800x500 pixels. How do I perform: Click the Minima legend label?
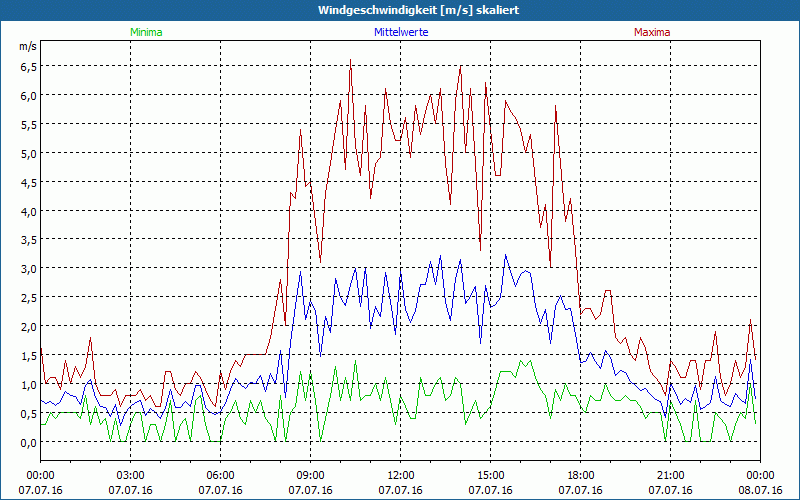pyautogui.click(x=146, y=32)
